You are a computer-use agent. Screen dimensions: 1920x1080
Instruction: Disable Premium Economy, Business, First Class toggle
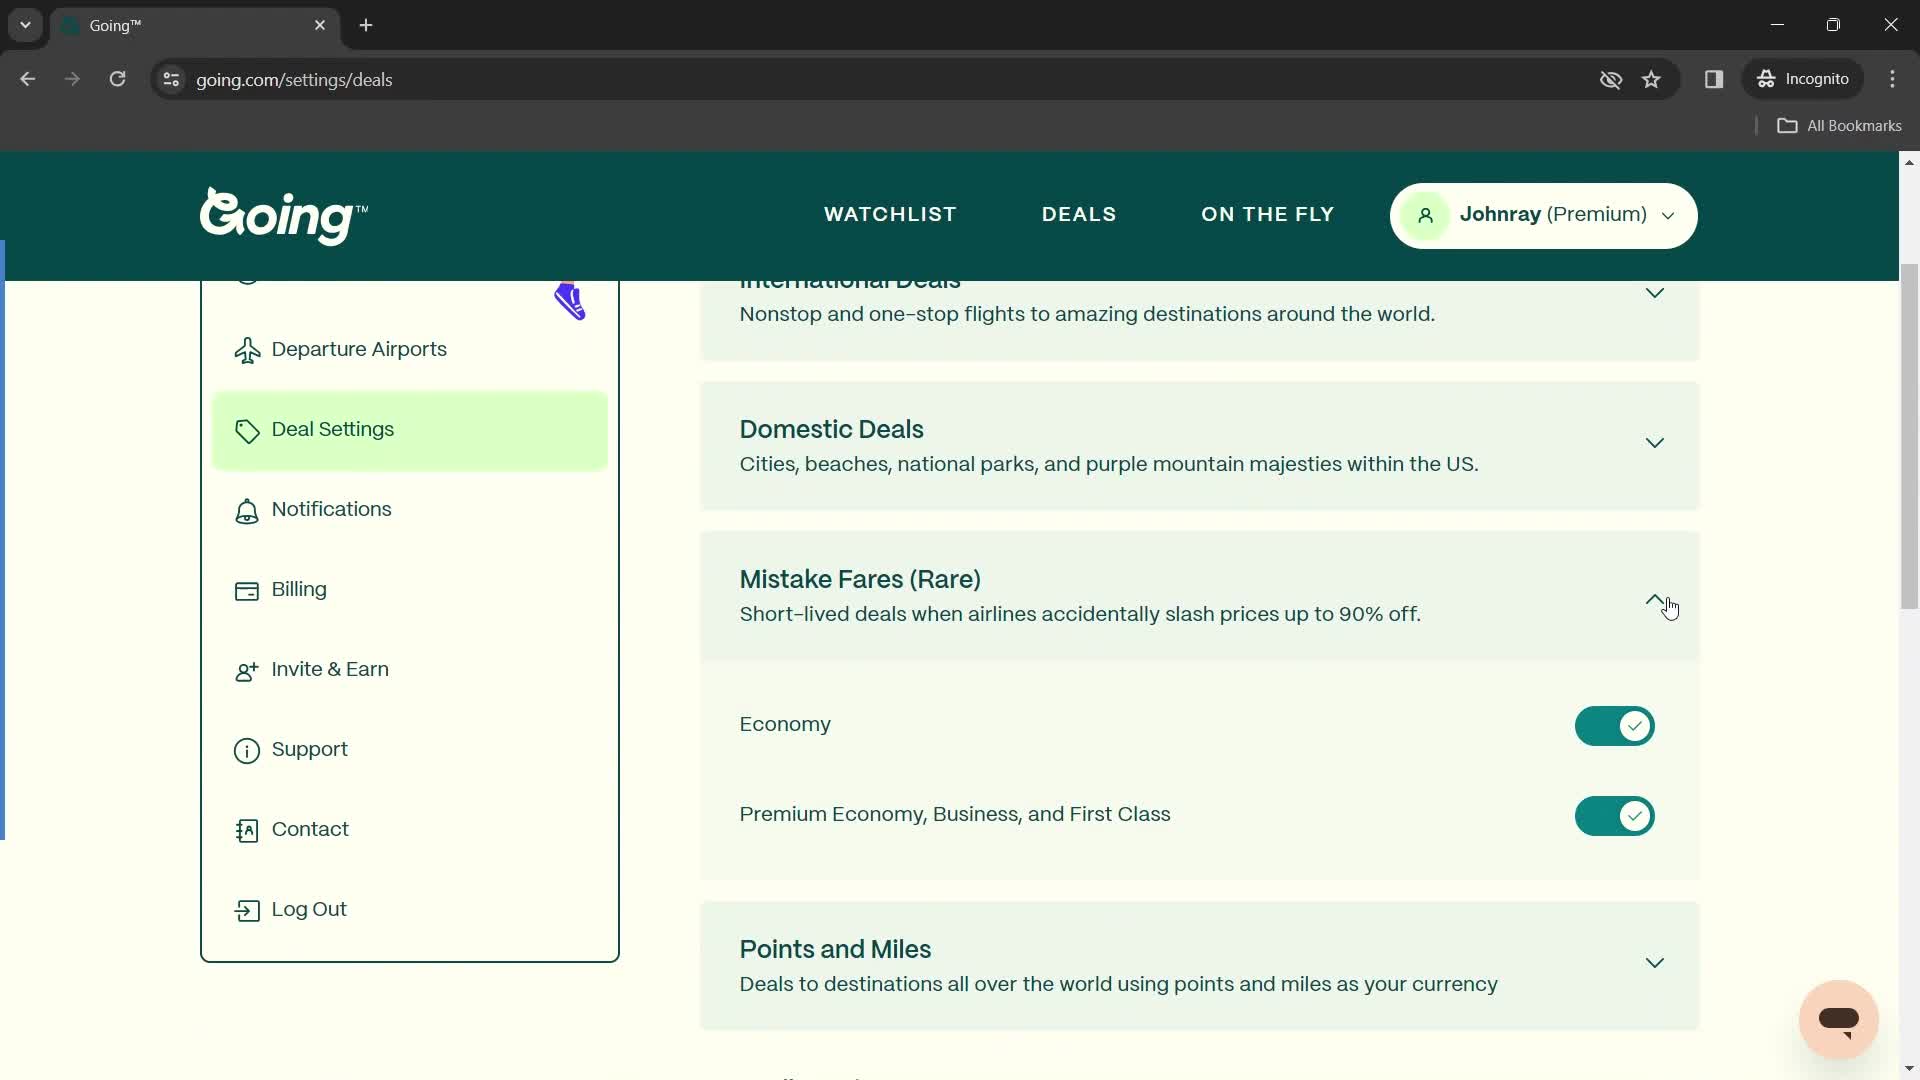click(x=1614, y=816)
